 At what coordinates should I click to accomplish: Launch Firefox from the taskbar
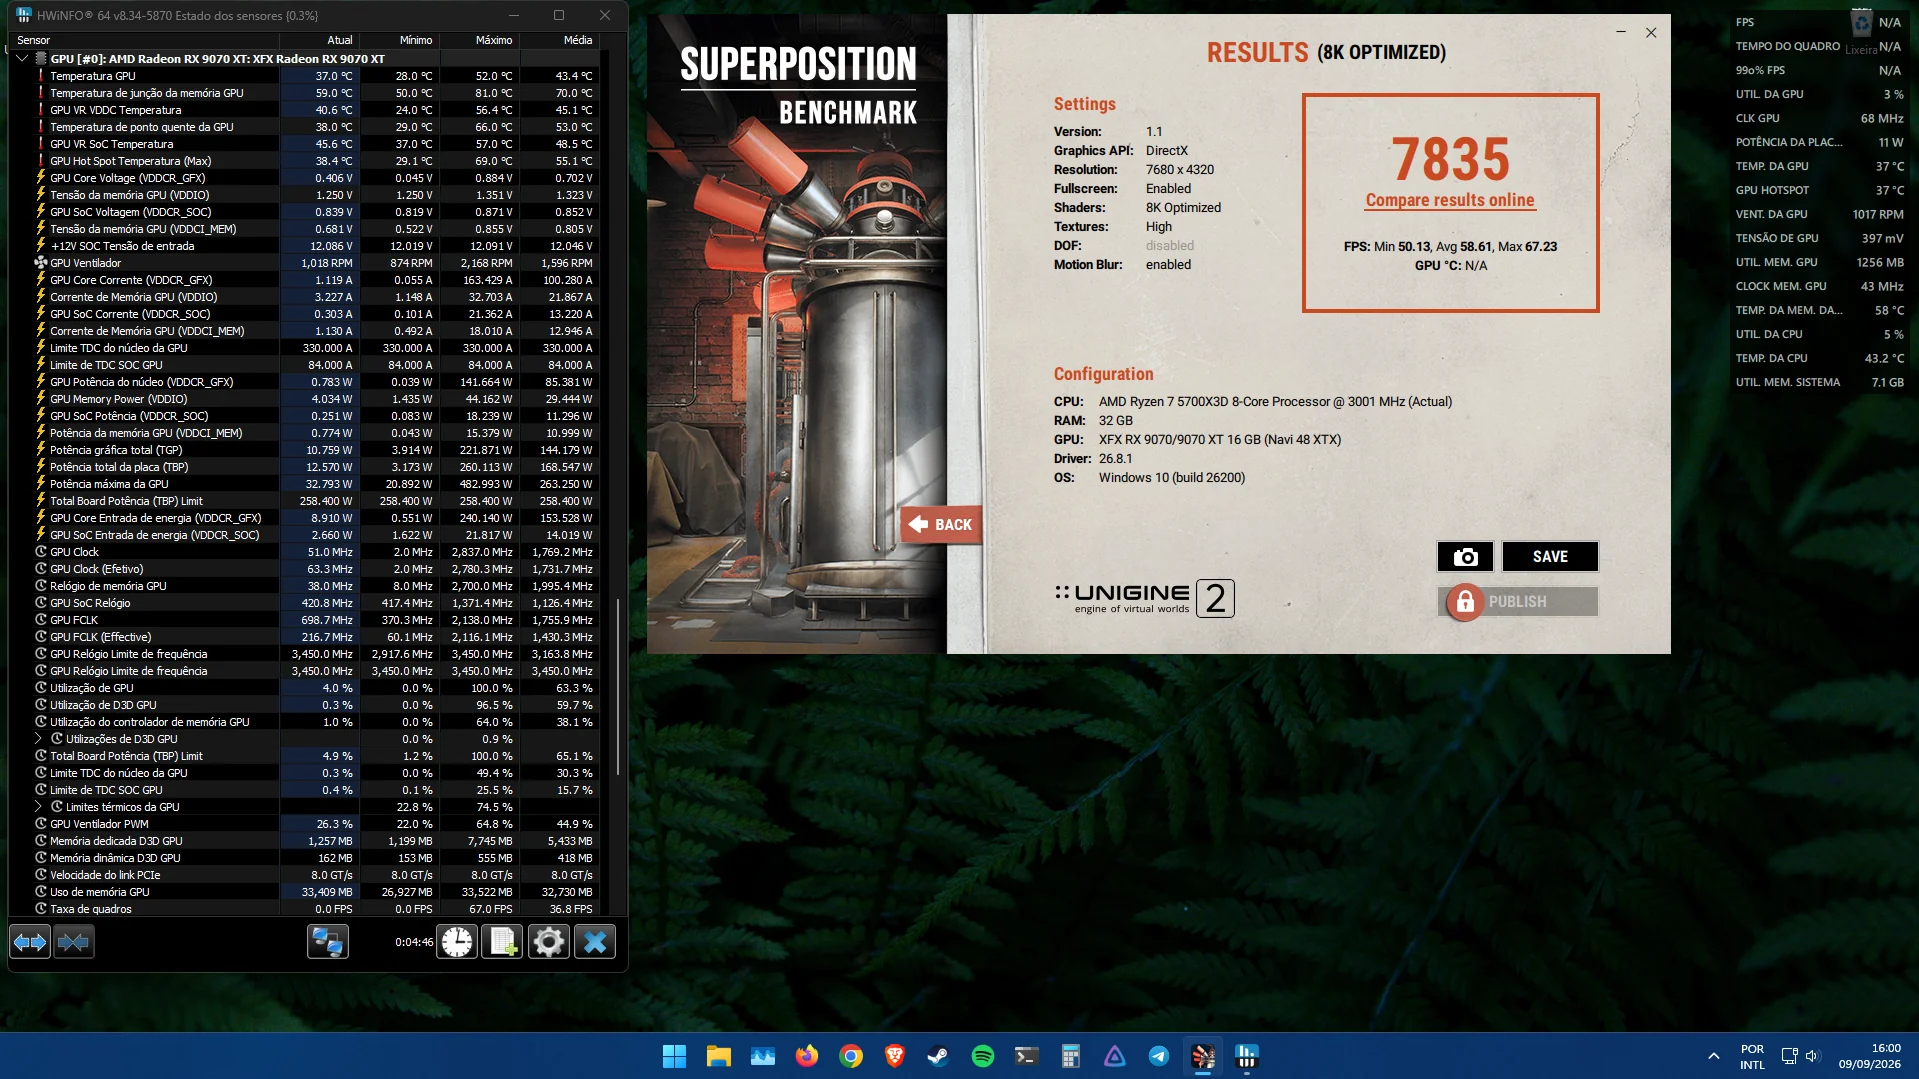point(807,1056)
